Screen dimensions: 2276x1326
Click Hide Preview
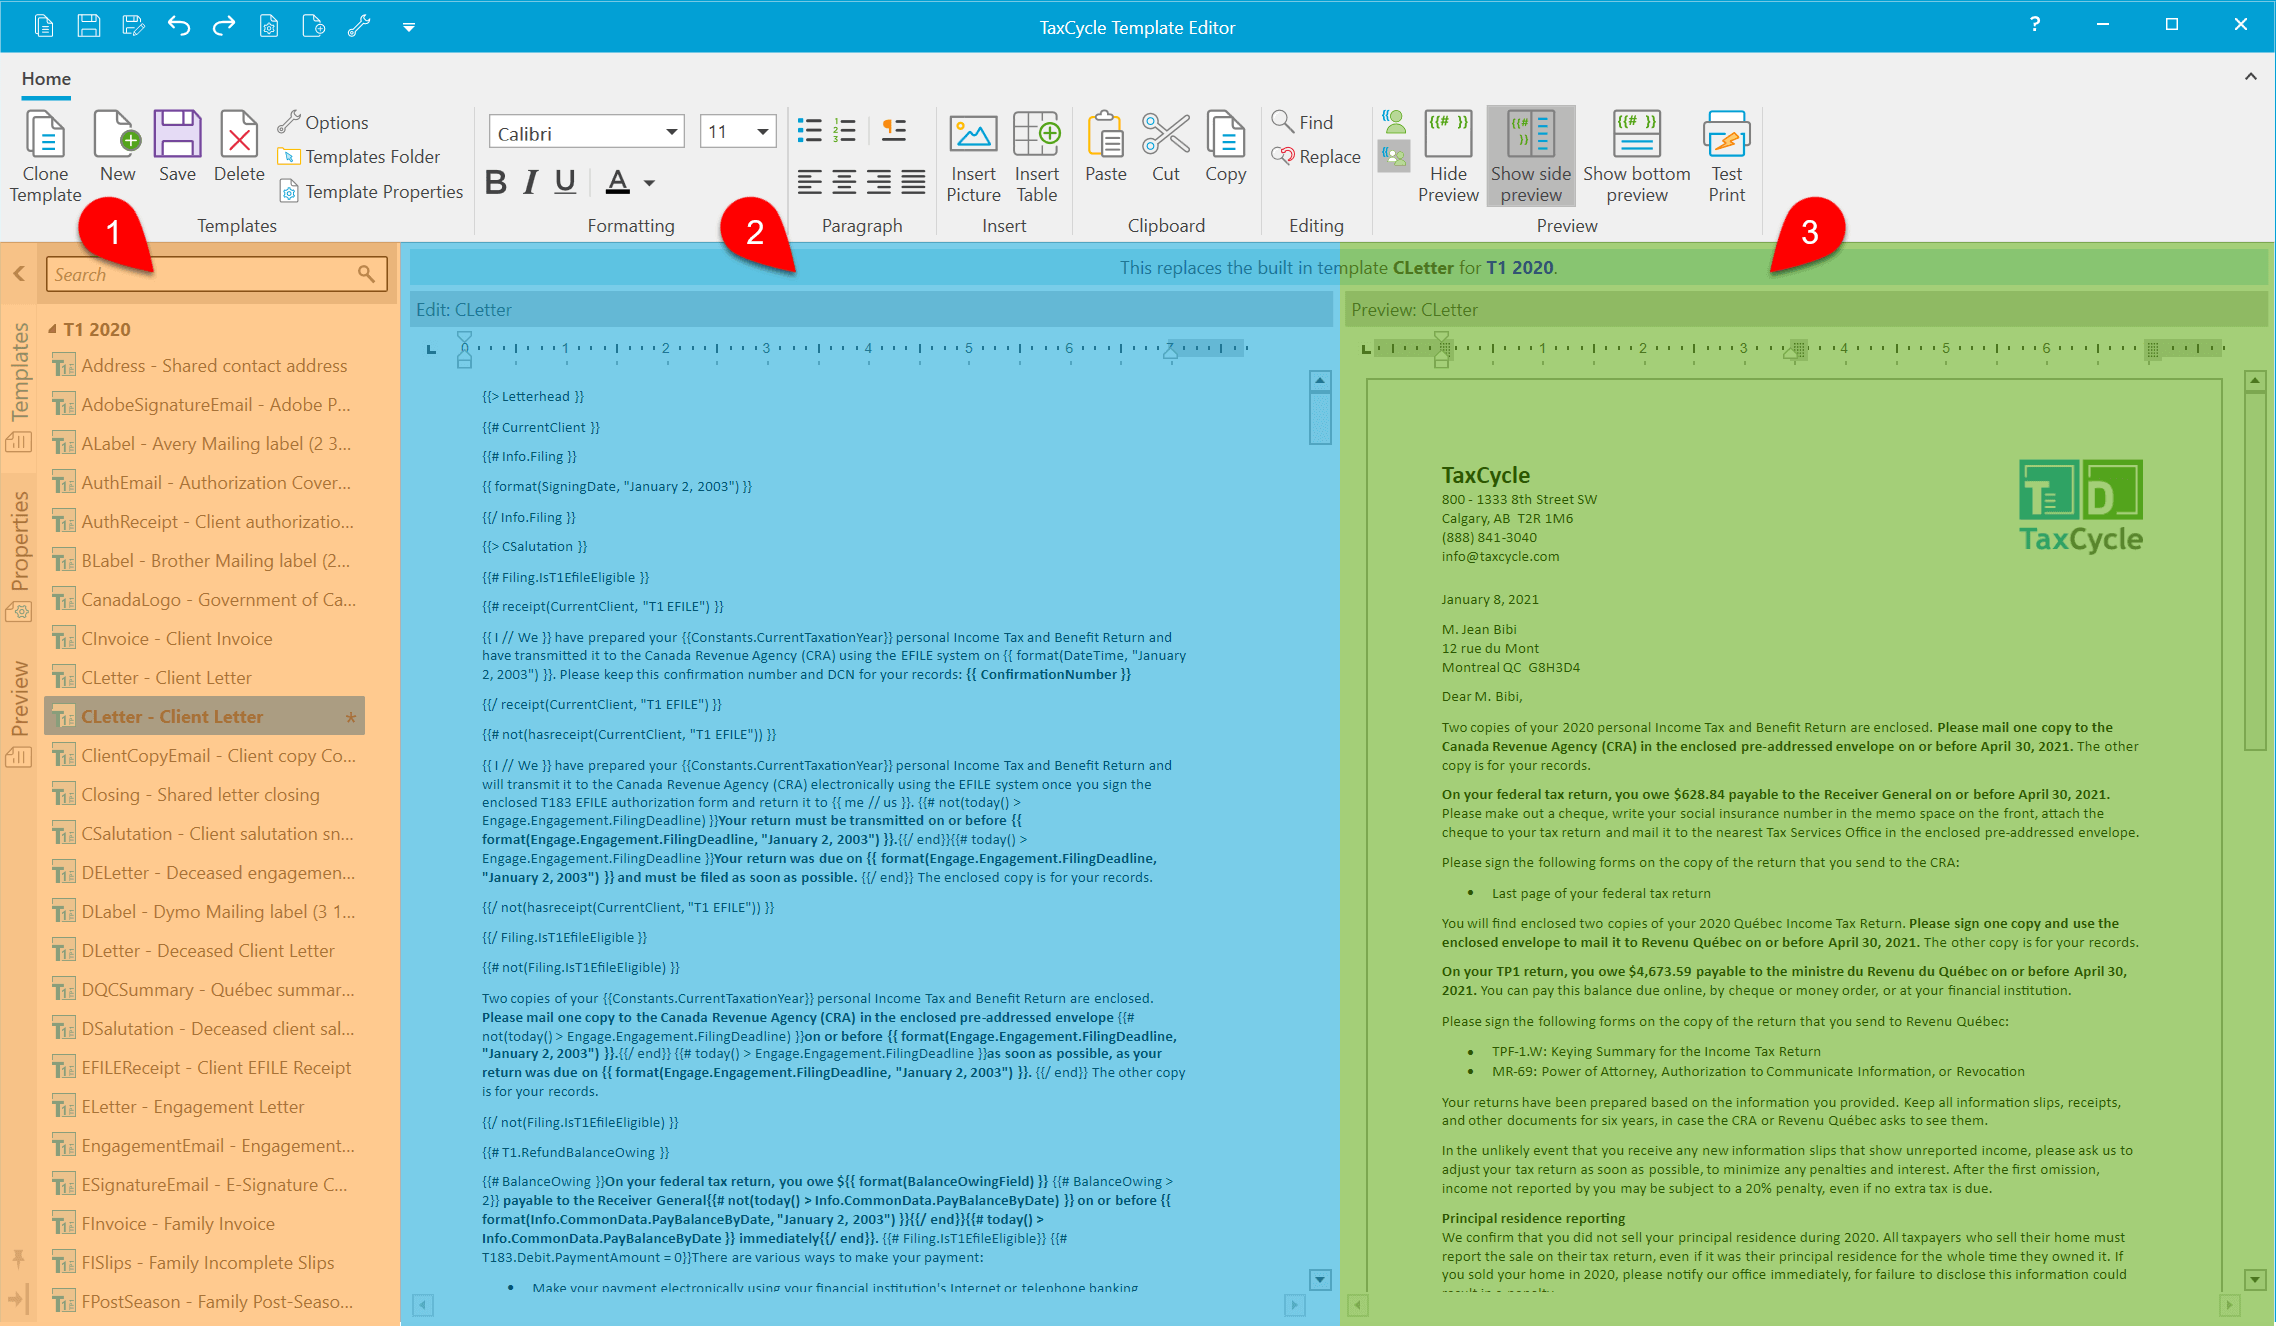(1448, 157)
